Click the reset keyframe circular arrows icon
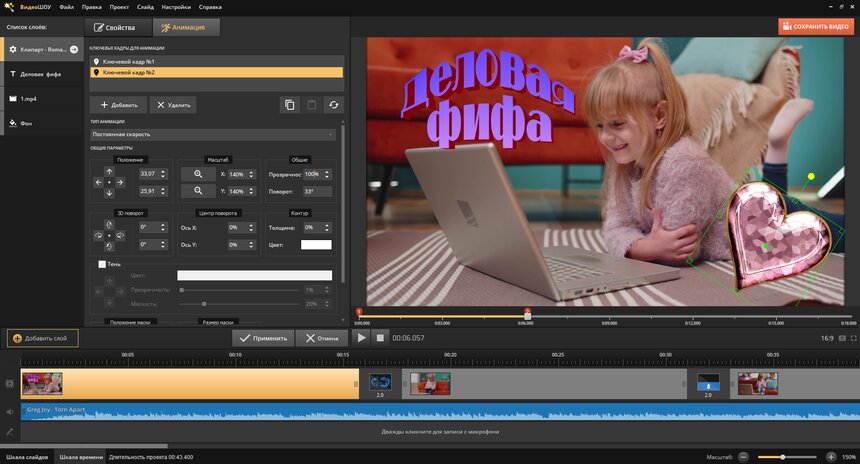 [333, 105]
